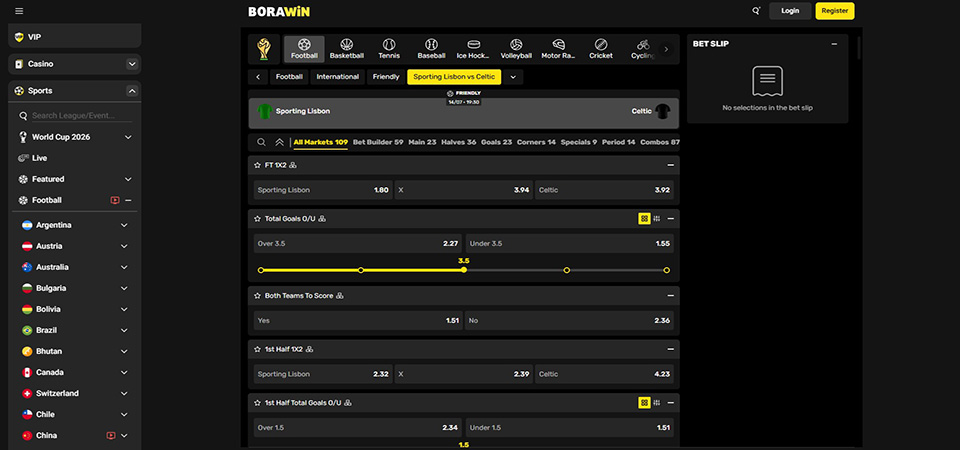Switch Total Goals O/U to grid view
This screenshot has width=960, height=450.
[x=644, y=219]
